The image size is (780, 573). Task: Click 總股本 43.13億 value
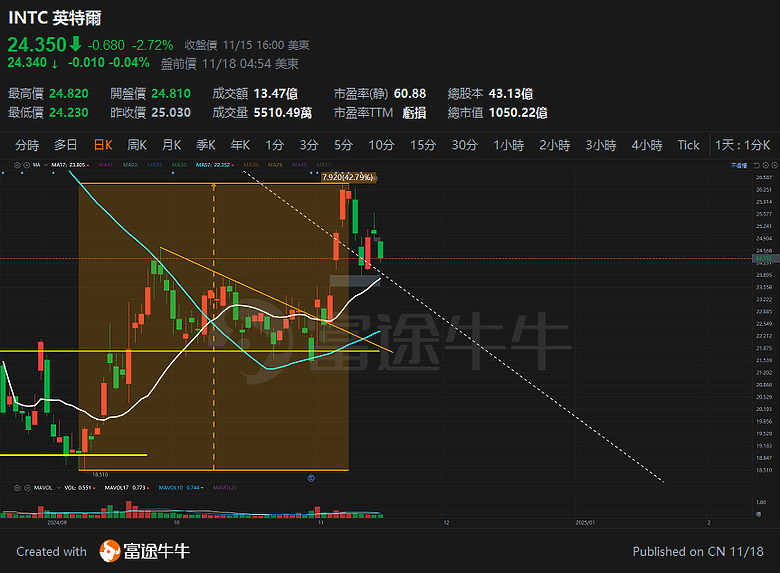pos(511,94)
